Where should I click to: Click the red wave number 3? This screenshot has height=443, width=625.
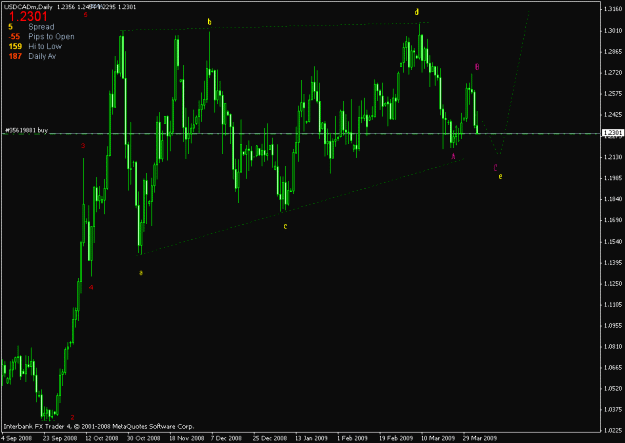[x=83, y=146]
